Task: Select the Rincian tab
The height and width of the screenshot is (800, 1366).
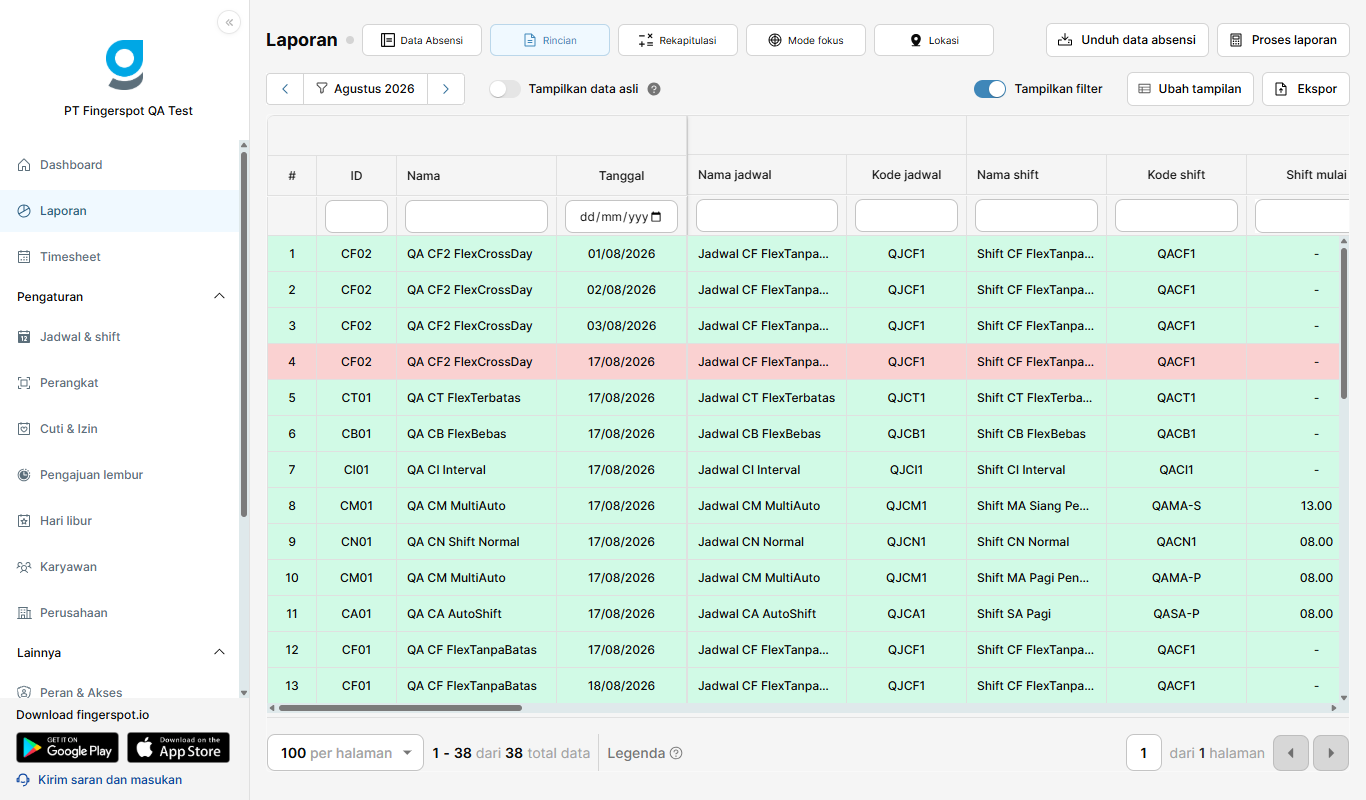Action: click(x=550, y=40)
